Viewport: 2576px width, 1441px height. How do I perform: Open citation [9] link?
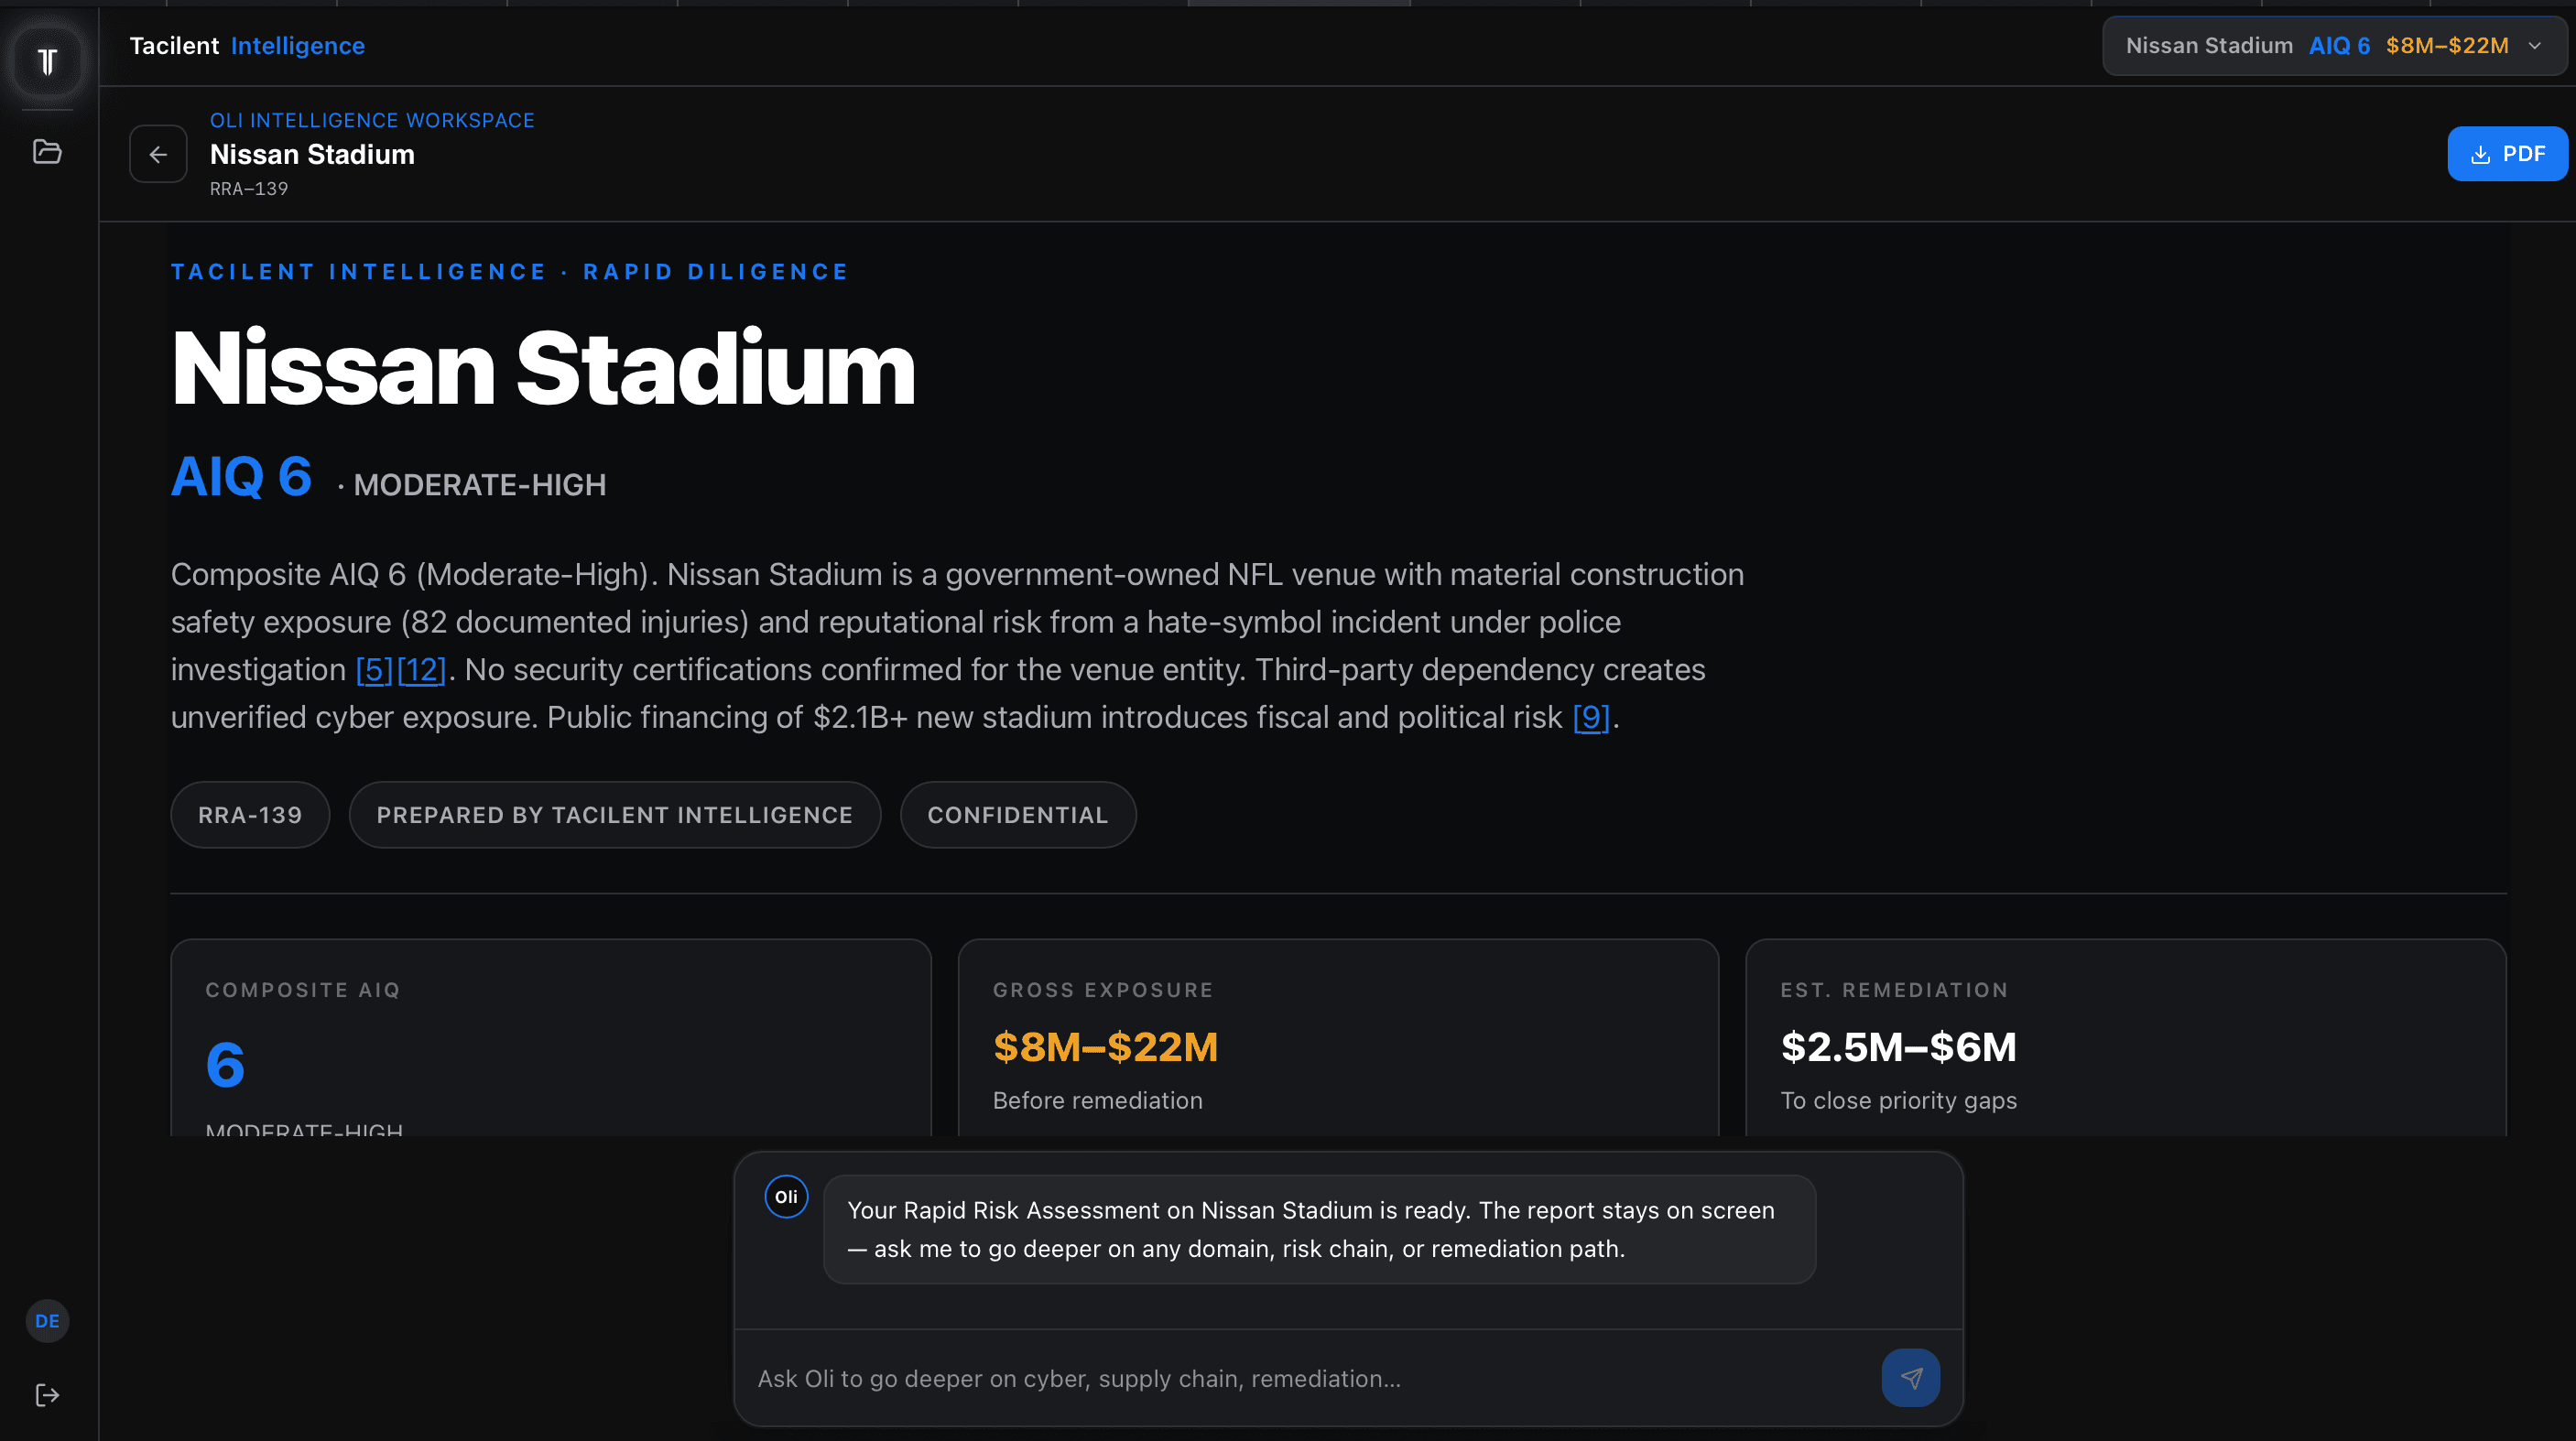pyautogui.click(x=1591, y=717)
